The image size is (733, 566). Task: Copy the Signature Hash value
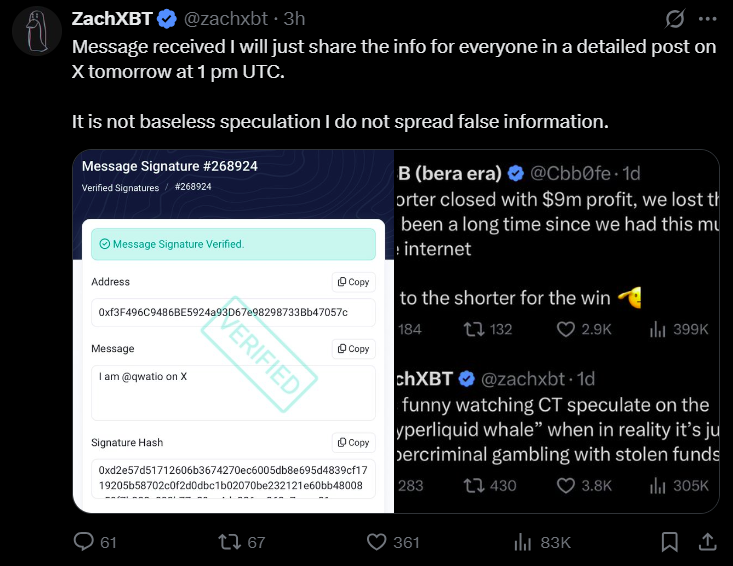click(353, 442)
